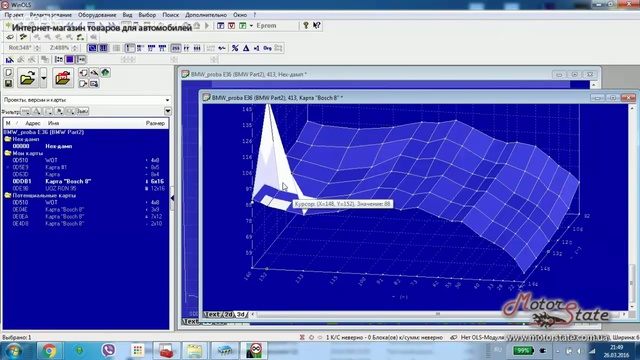The height and width of the screenshot is (360, 640).
Task: Click the 'A' filter button
Action: pos(37,111)
